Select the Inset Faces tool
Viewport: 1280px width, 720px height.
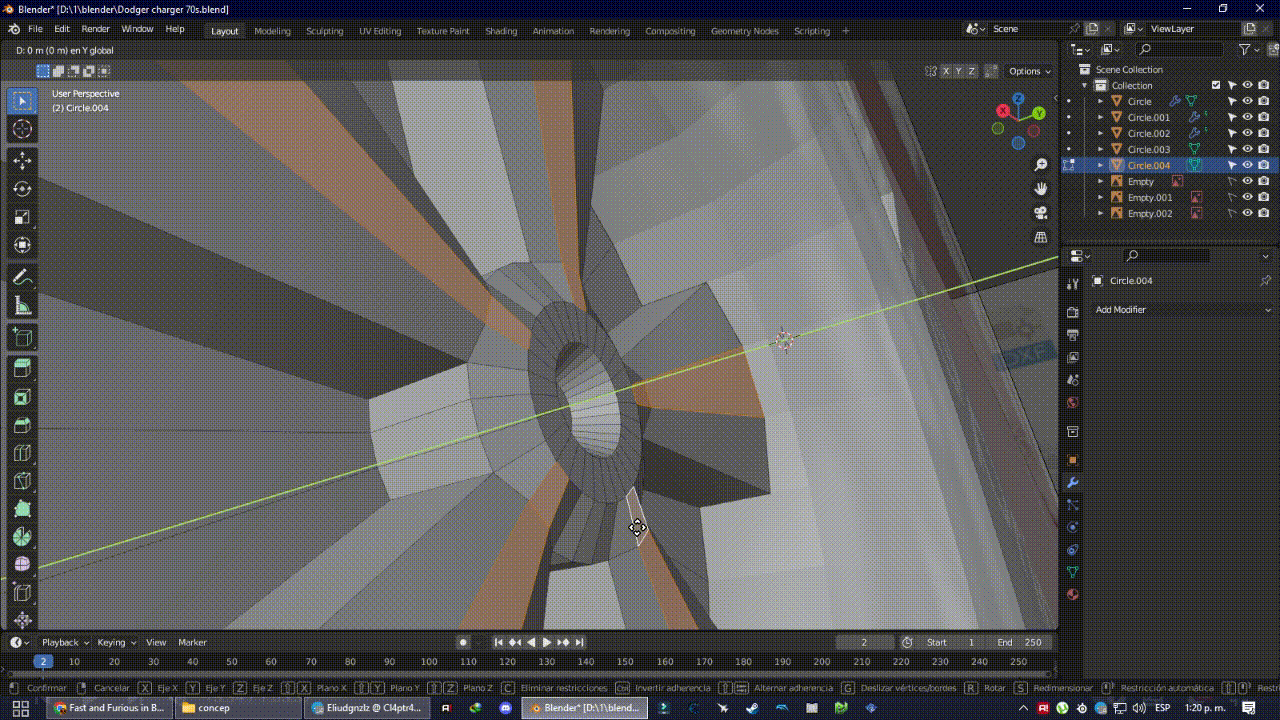pos(22,397)
